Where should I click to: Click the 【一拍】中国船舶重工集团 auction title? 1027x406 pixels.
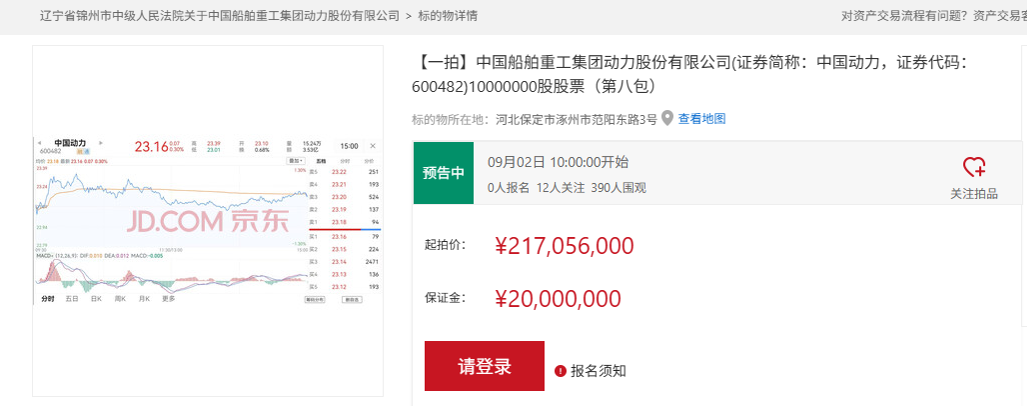coord(689,74)
